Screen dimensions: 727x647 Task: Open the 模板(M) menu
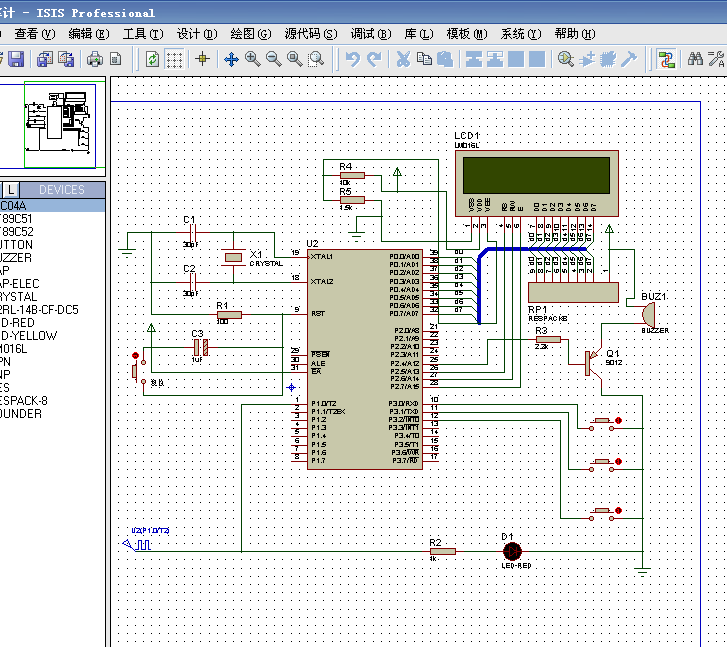[x=467, y=34]
